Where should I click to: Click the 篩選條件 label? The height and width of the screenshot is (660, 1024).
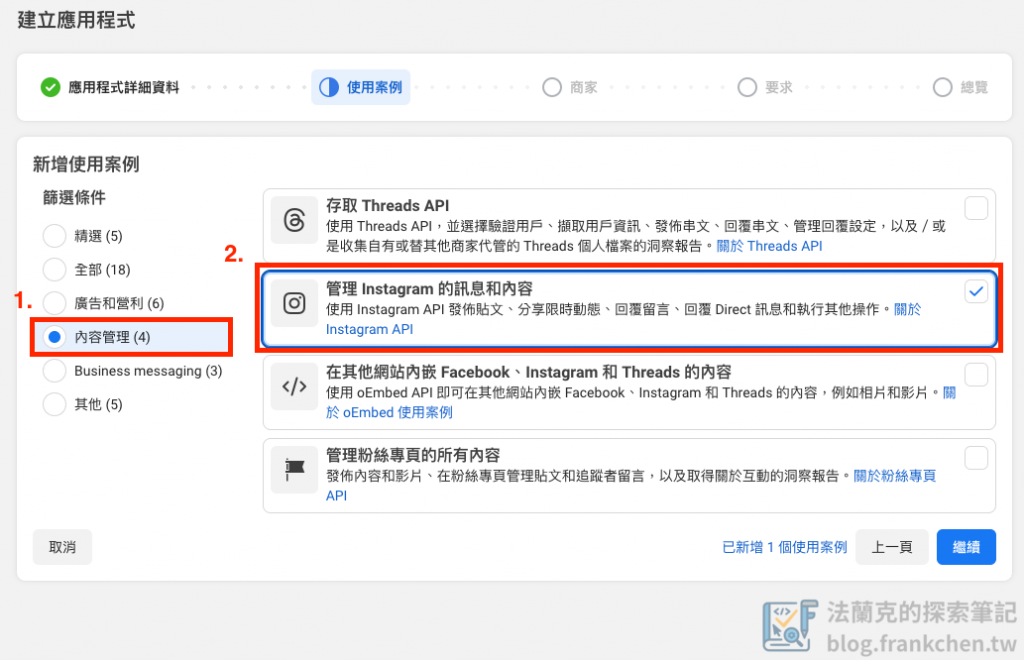click(74, 197)
